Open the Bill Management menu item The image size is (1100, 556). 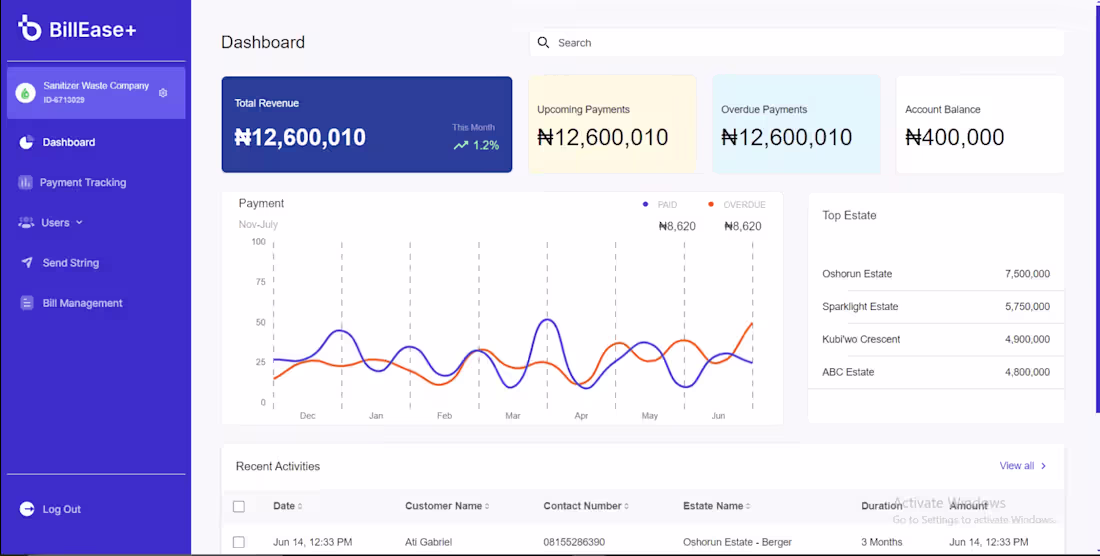coord(82,303)
